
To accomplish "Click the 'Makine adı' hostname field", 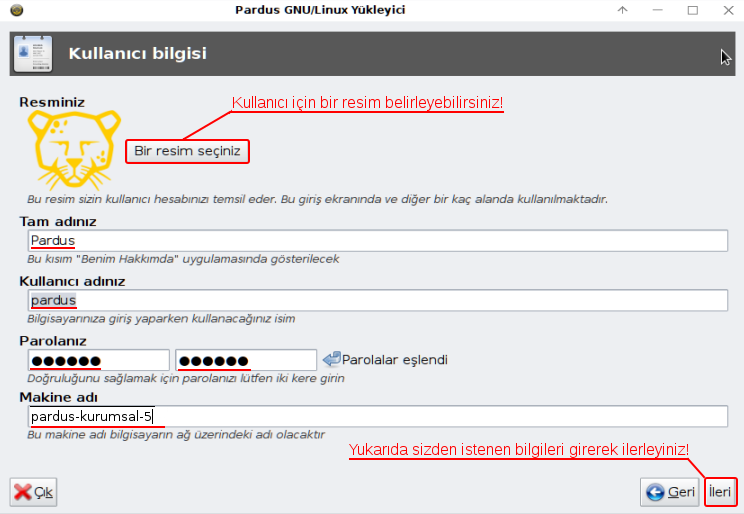I will (x=377, y=417).
